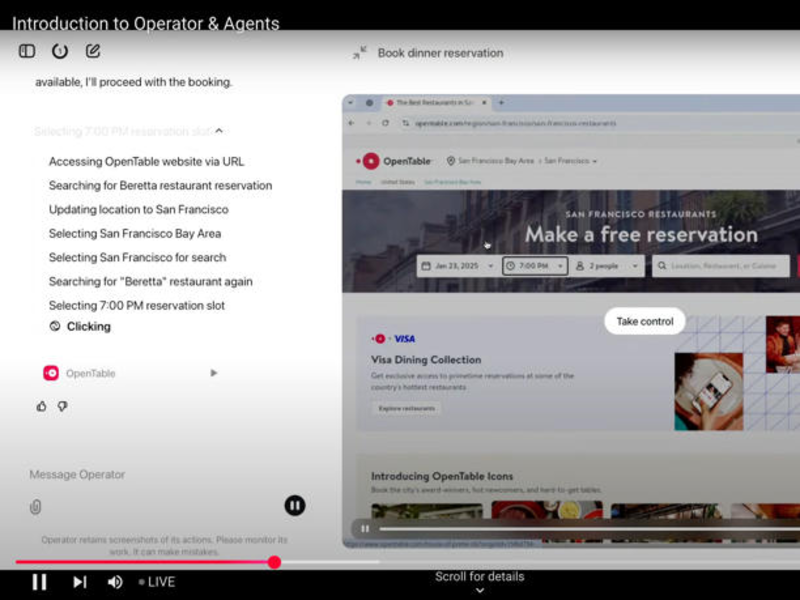Click the Message Operator input field
Image resolution: width=800 pixels, height=600 pixels.
pyautogui.click(x=150, y=475)
